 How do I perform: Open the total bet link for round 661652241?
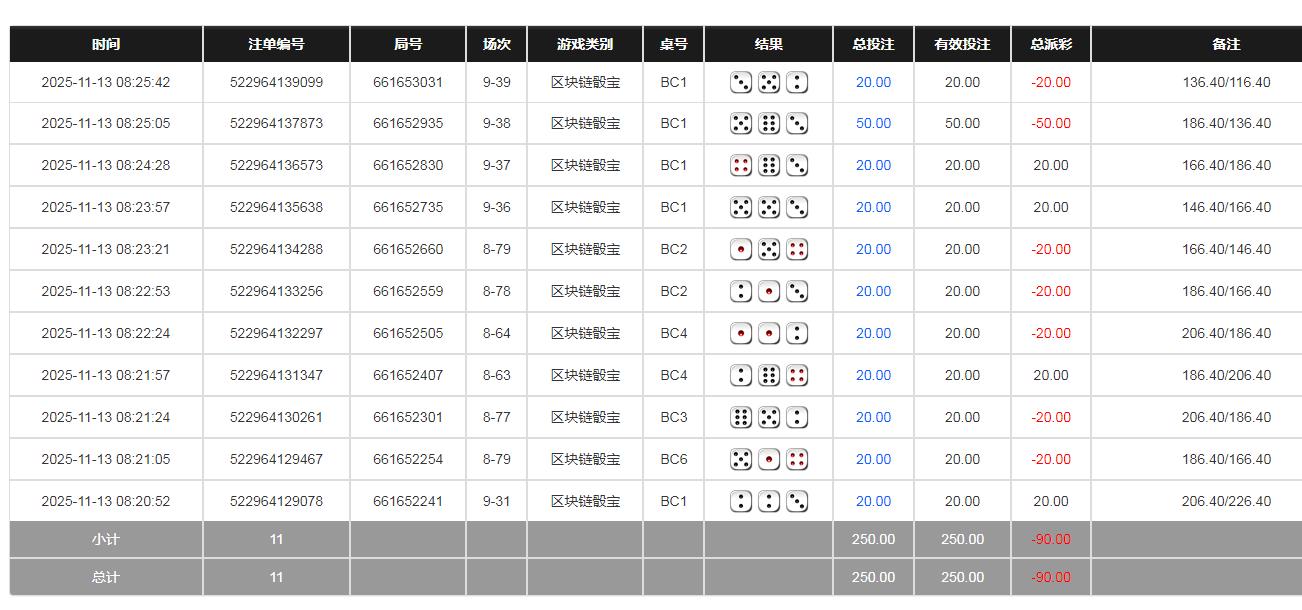pyautogui.click(x=873, y=502)
